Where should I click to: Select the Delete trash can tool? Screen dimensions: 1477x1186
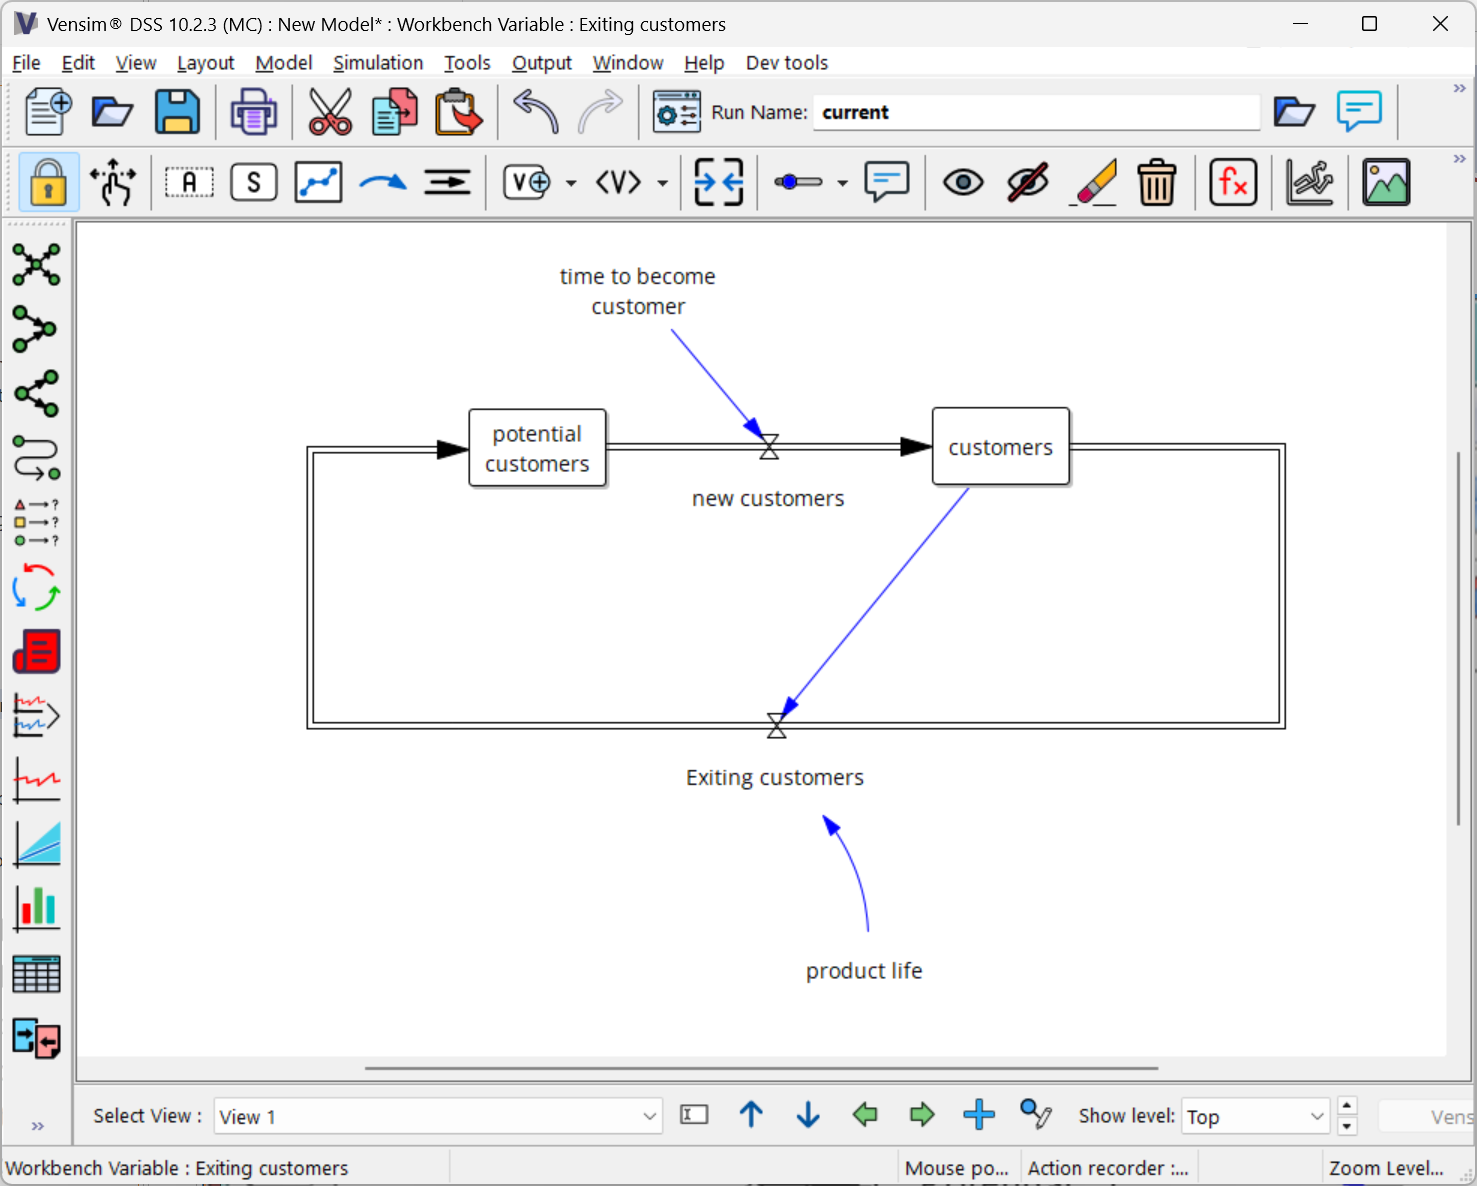tap(1156, 183)
